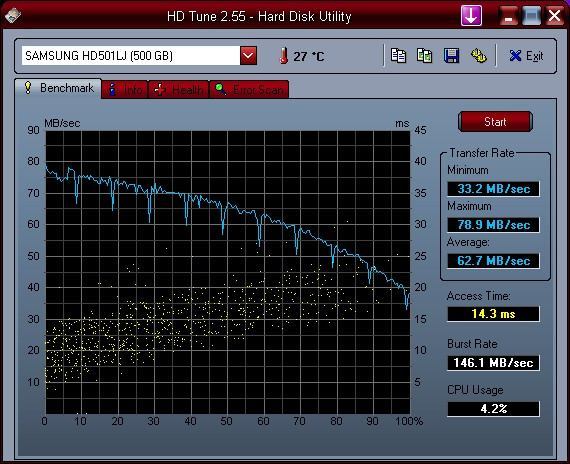Close the HD Tune window

[x=554, y=16]
